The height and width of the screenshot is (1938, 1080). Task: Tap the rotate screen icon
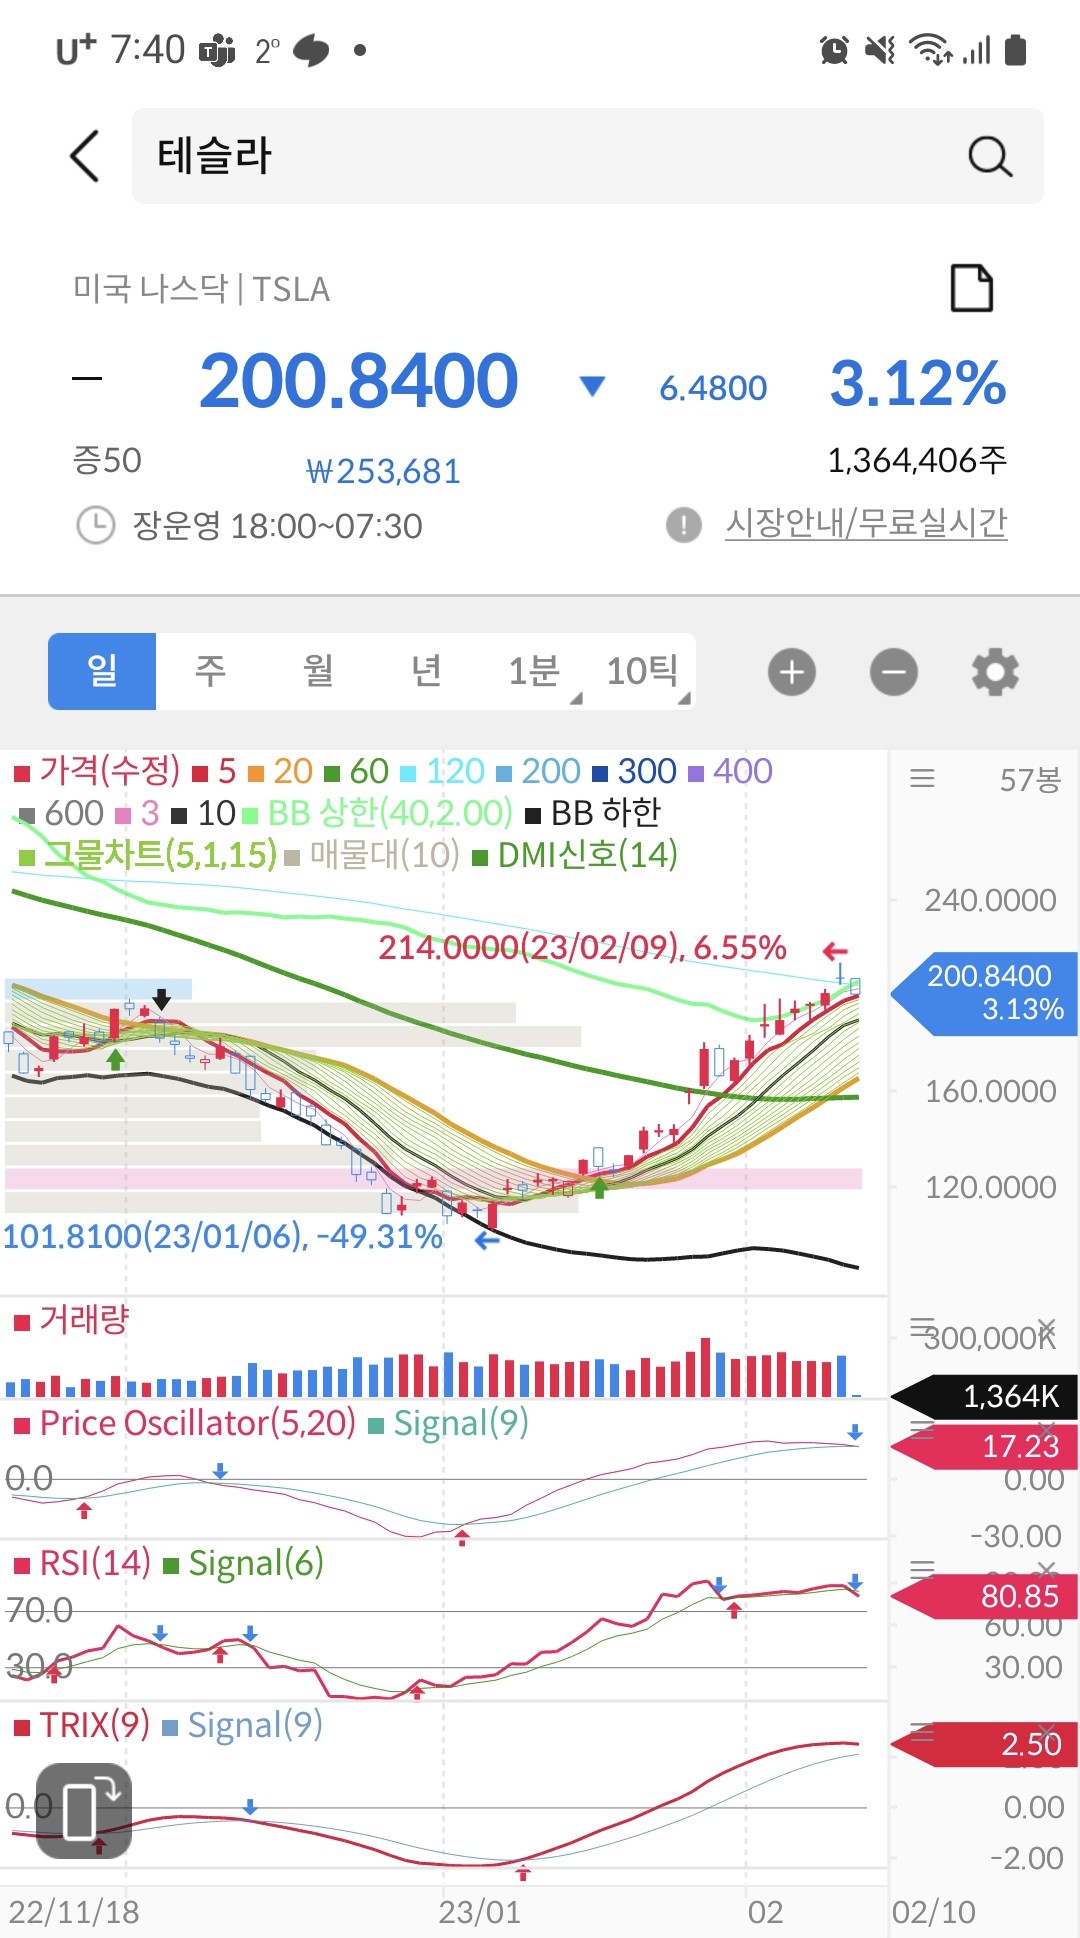point(84,1810)
